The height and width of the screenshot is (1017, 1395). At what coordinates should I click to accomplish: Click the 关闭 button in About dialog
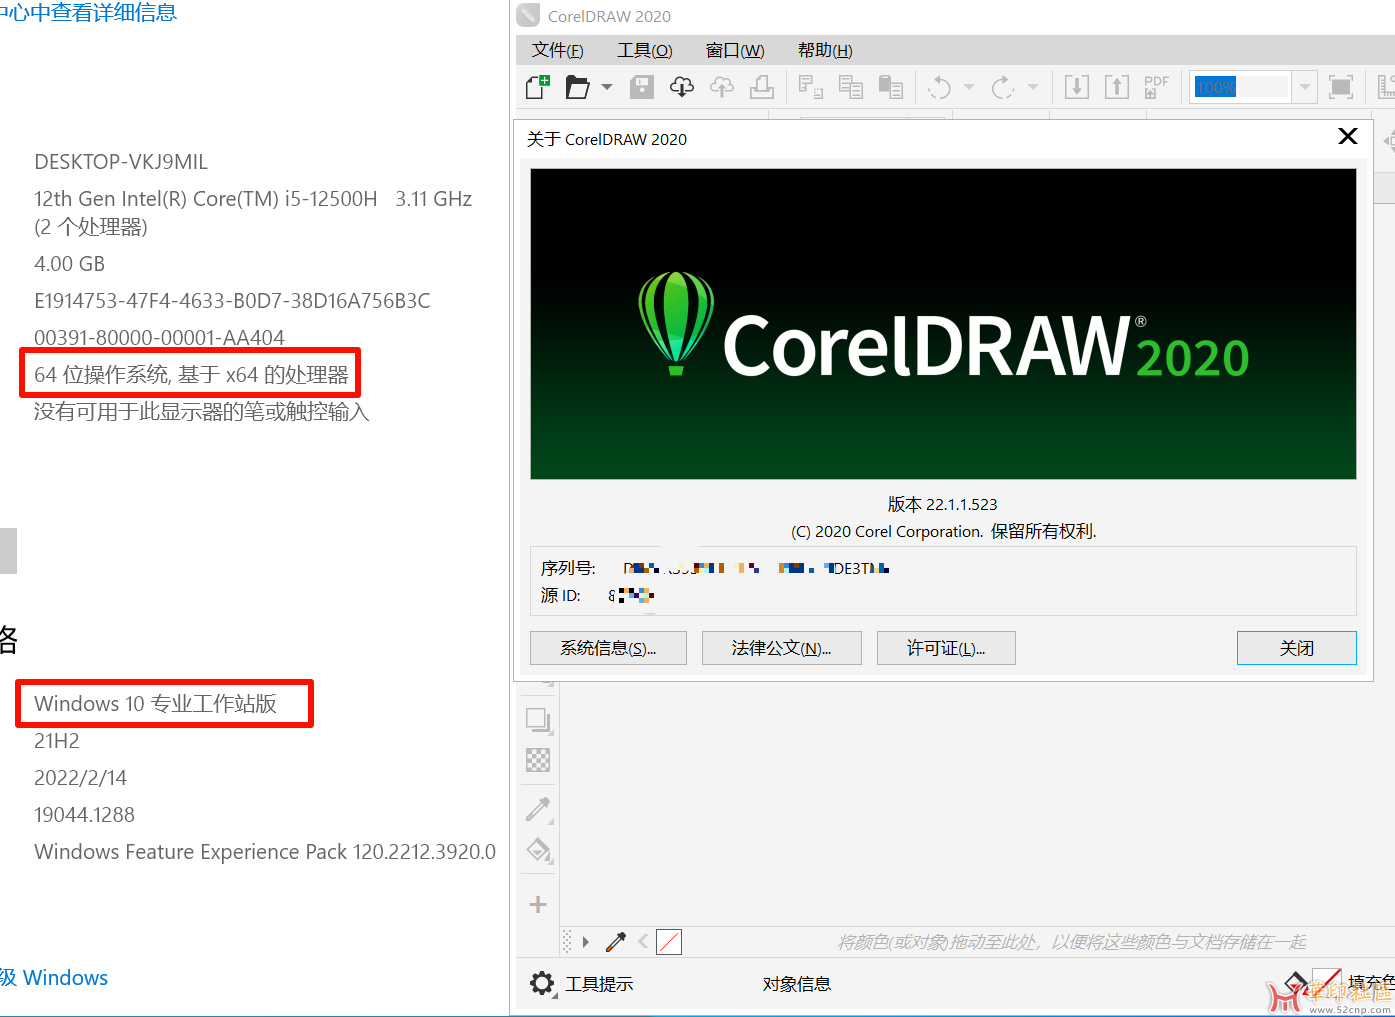1297,648
